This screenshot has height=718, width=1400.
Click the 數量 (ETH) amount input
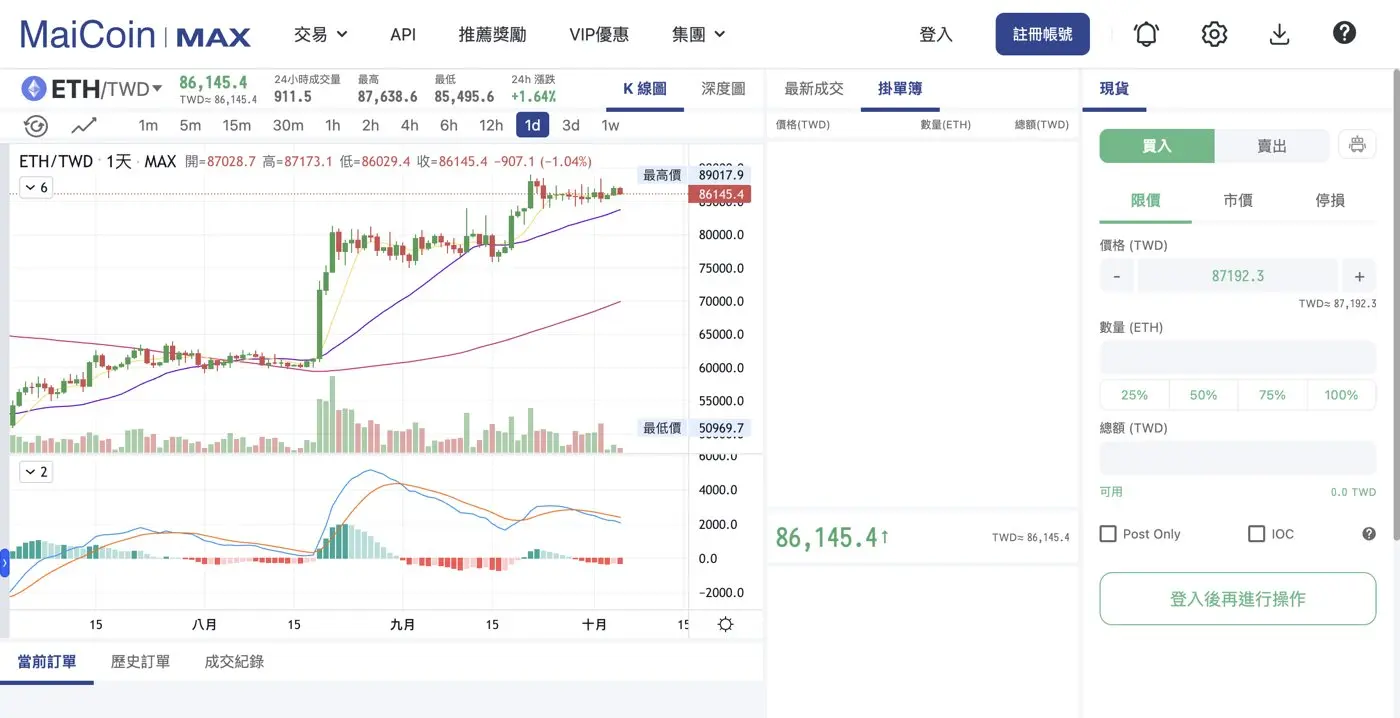[x=1238, y=357]
